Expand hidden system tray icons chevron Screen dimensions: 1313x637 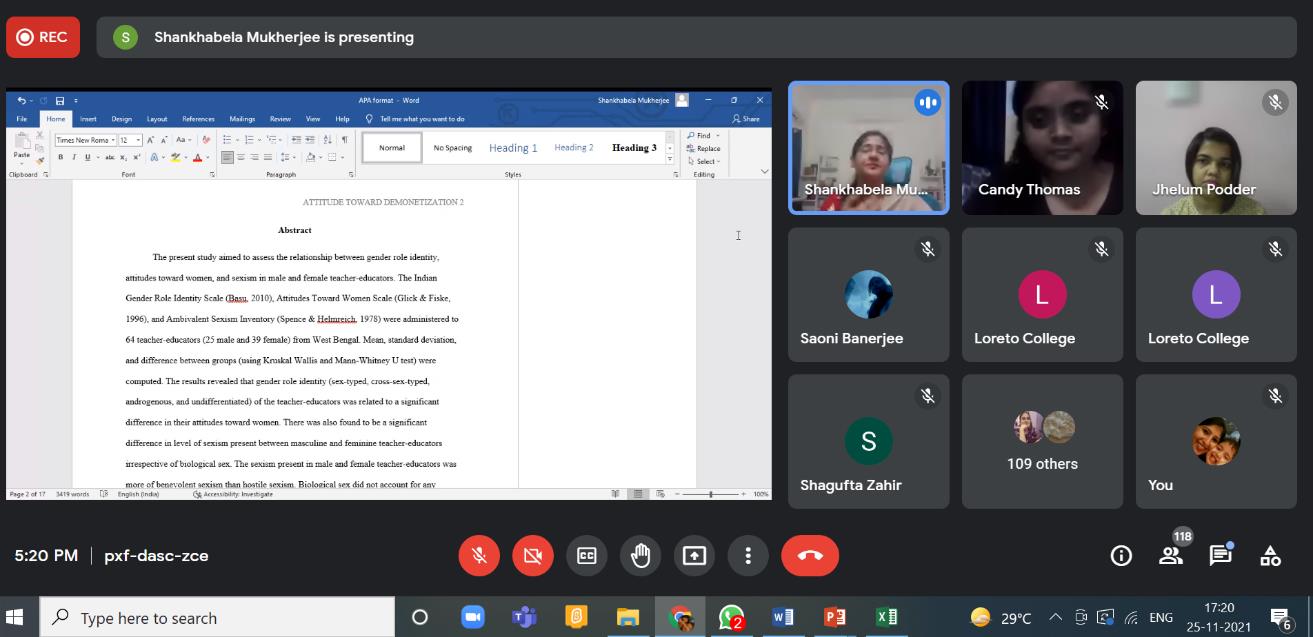(x=1055, y=618)
